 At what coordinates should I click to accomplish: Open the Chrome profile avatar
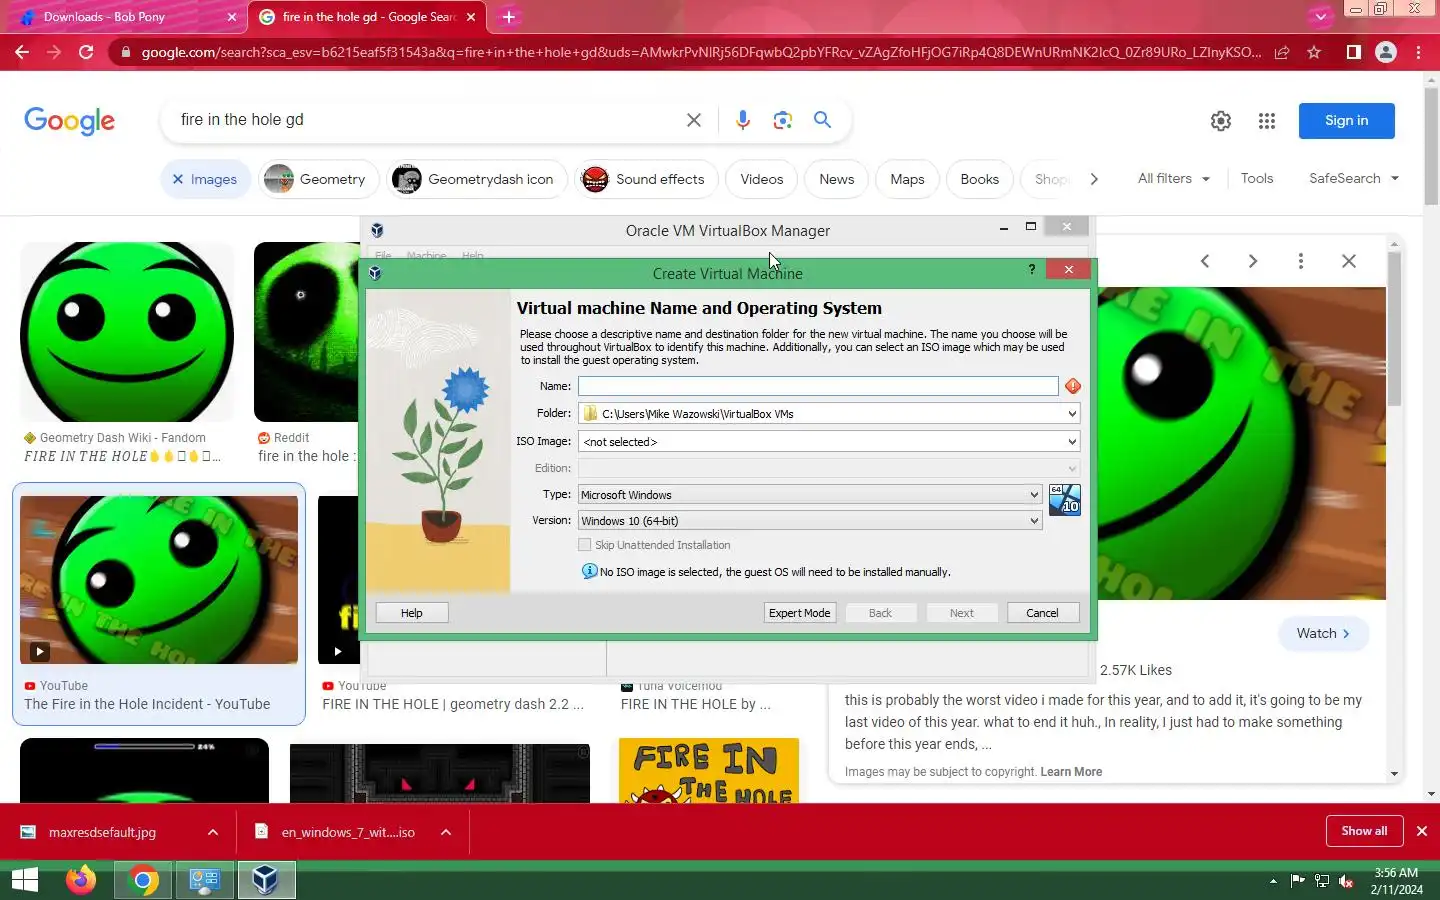[1386, 52]
